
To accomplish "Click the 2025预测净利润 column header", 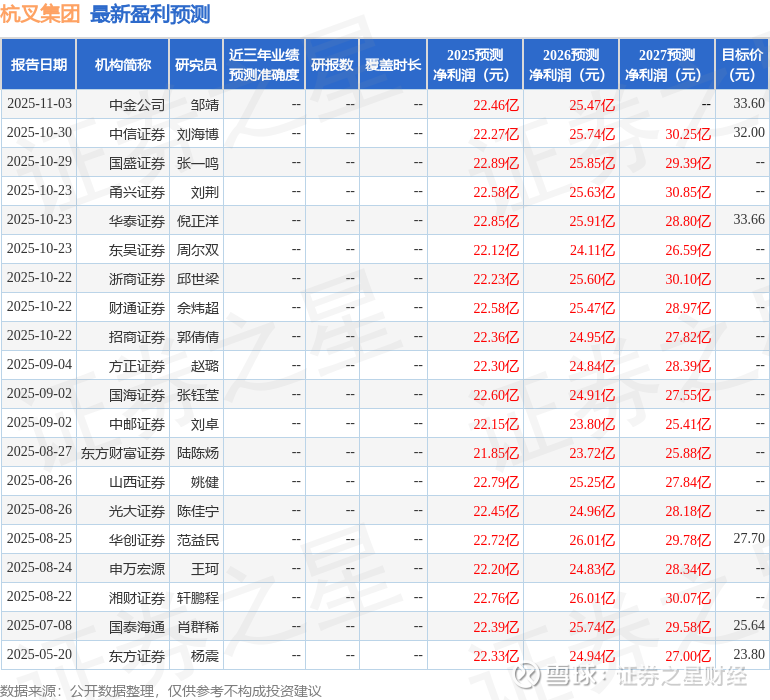I will tap(475, 64).
